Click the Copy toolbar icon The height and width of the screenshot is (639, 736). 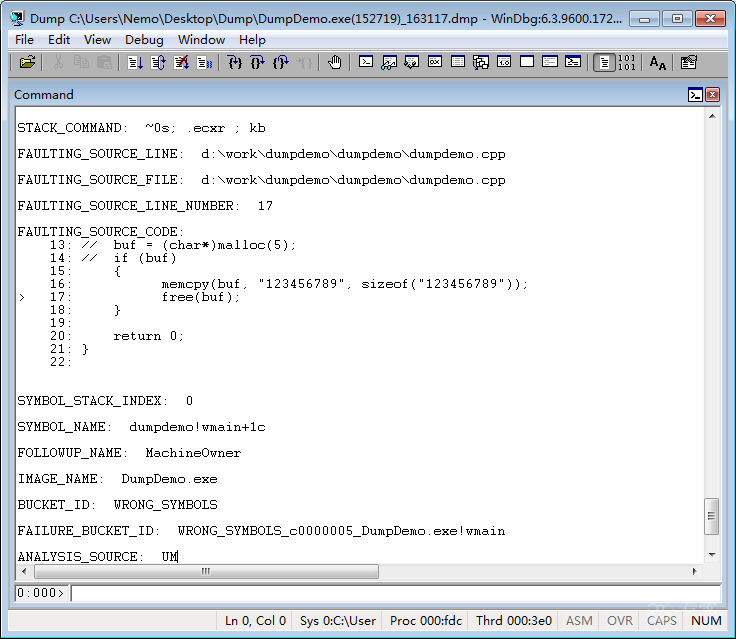pos(81,62)
